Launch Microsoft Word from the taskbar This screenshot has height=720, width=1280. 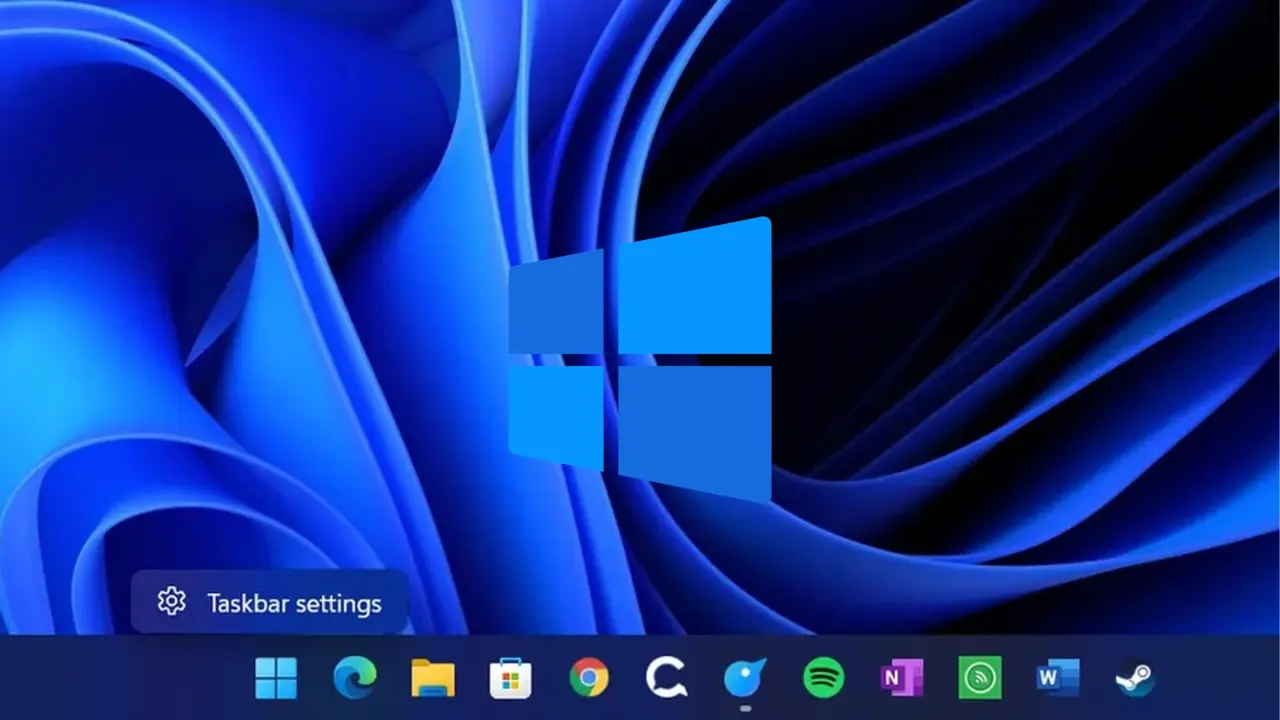click(x=1057, y=678)
